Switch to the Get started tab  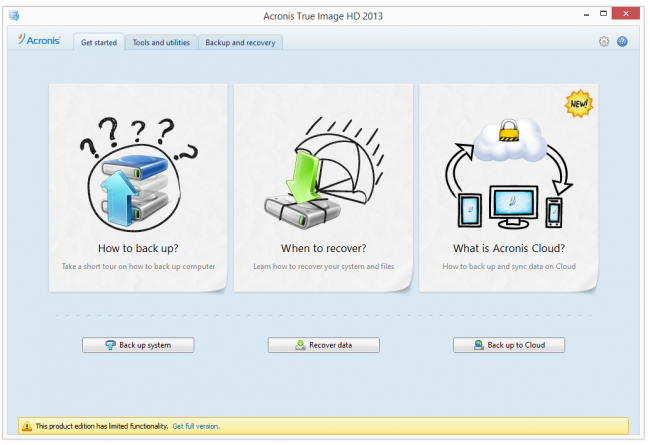[98, 42]
